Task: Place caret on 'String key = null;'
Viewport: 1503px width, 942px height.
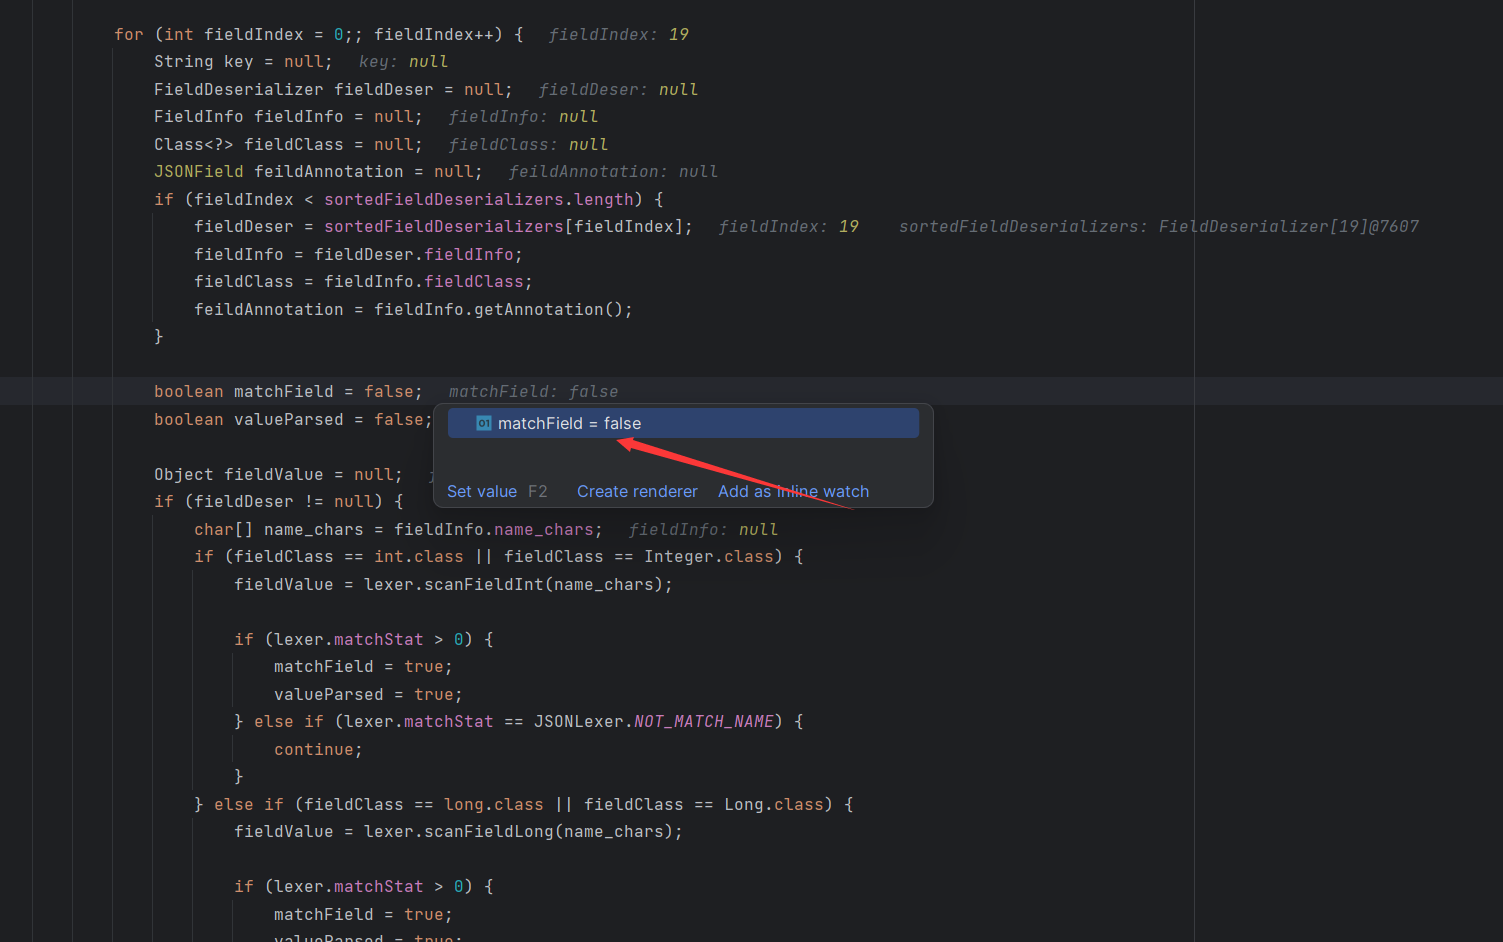Action: (x=243, y=62)
